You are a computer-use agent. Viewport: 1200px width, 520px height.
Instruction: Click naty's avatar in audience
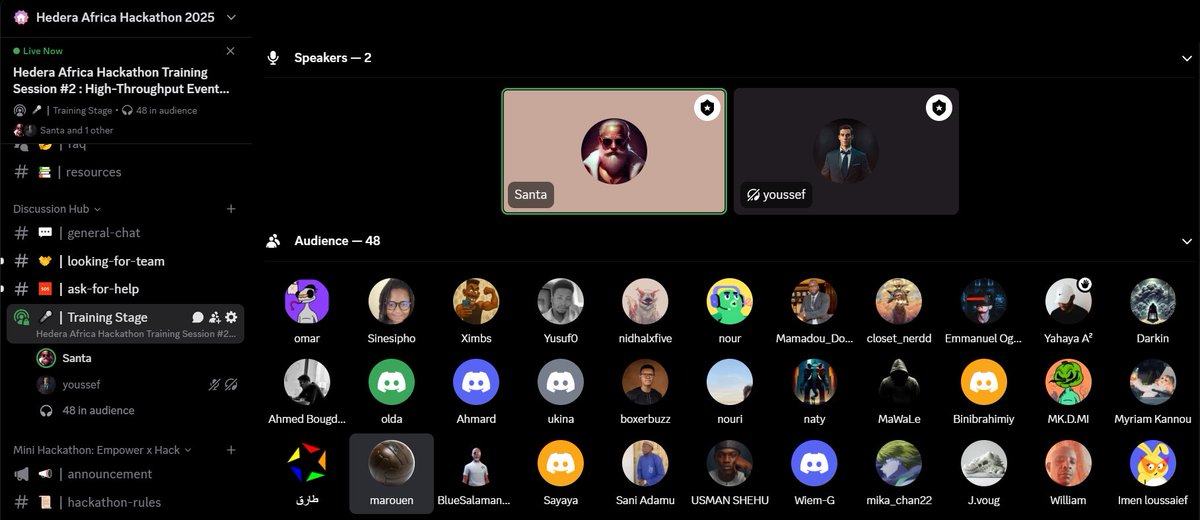pyautogui.click(x=814, y=382)
